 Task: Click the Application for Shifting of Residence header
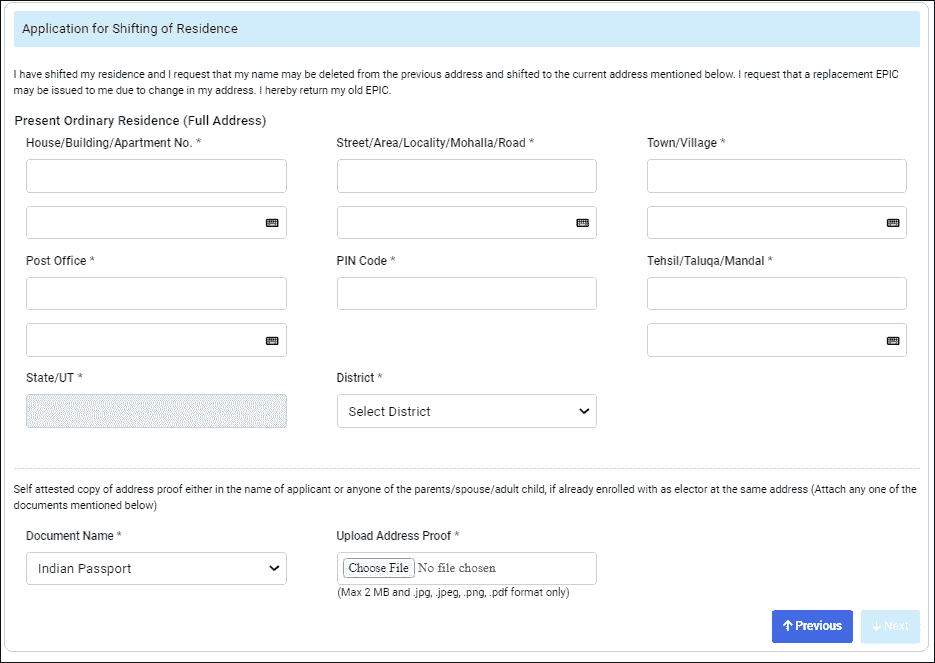(x=130, y=29)
